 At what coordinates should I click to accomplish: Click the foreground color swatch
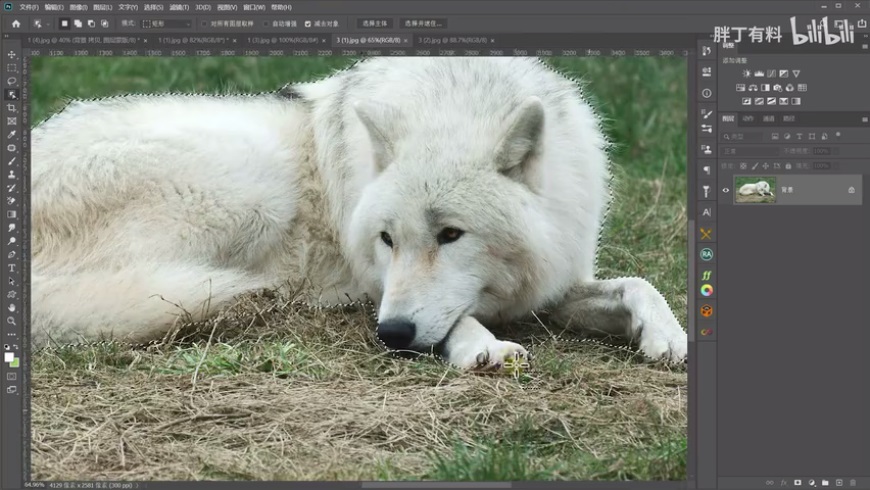coord(9,355)
